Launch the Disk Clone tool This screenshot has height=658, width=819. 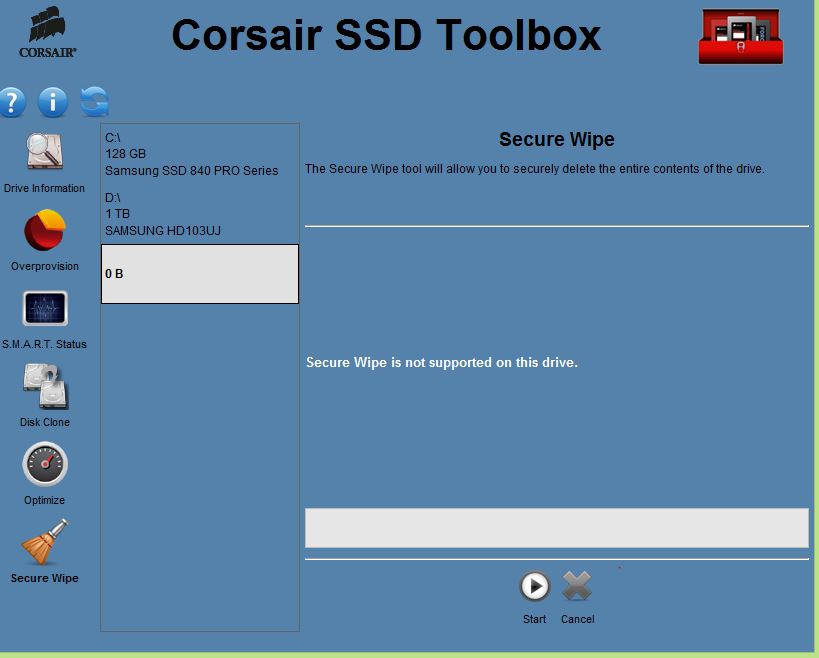pyautogui.click(x=46, y=386)
